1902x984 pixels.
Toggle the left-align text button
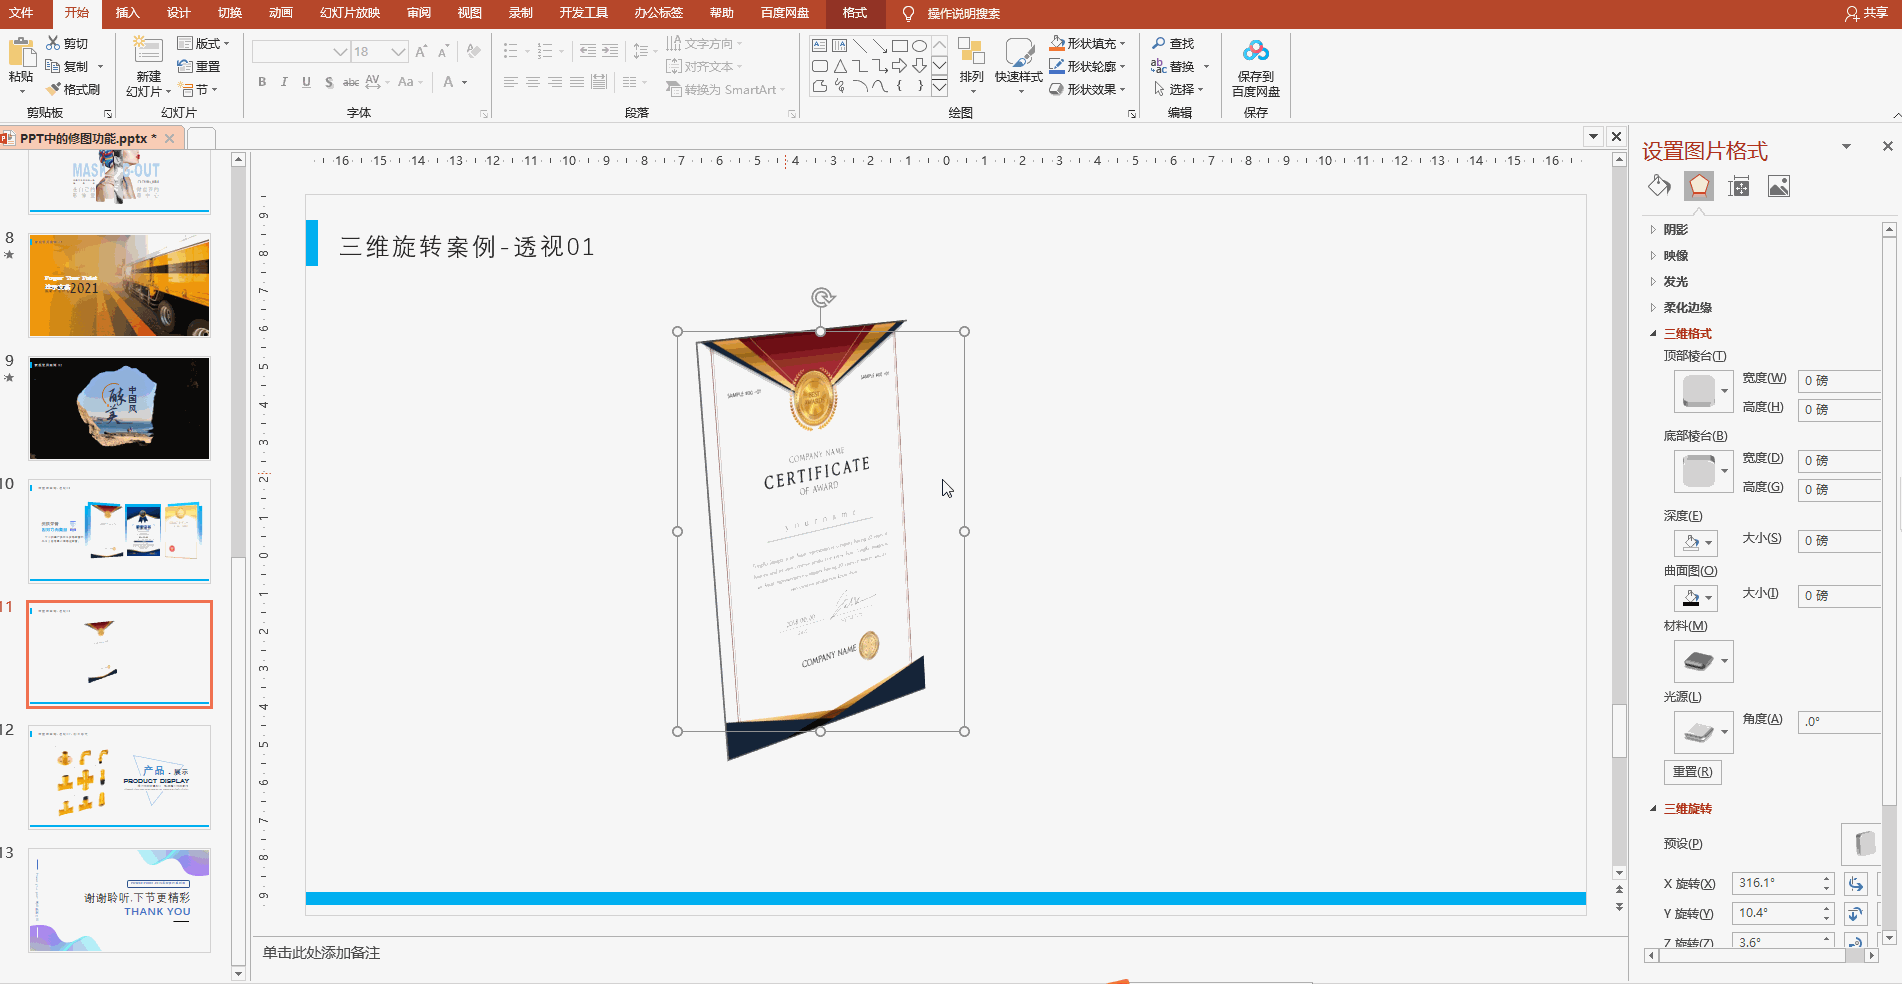[x=511, y=82]
